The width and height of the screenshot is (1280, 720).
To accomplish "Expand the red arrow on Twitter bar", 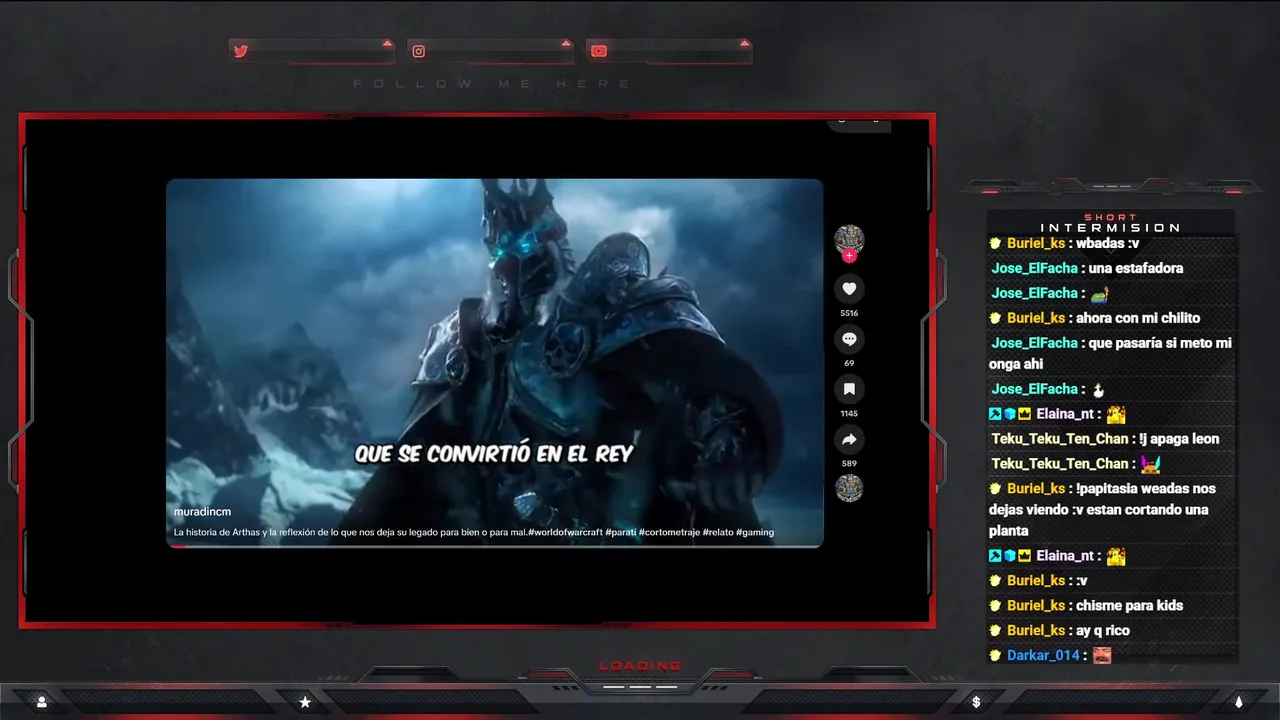I will pyautogui.click(x=387, y=43).
